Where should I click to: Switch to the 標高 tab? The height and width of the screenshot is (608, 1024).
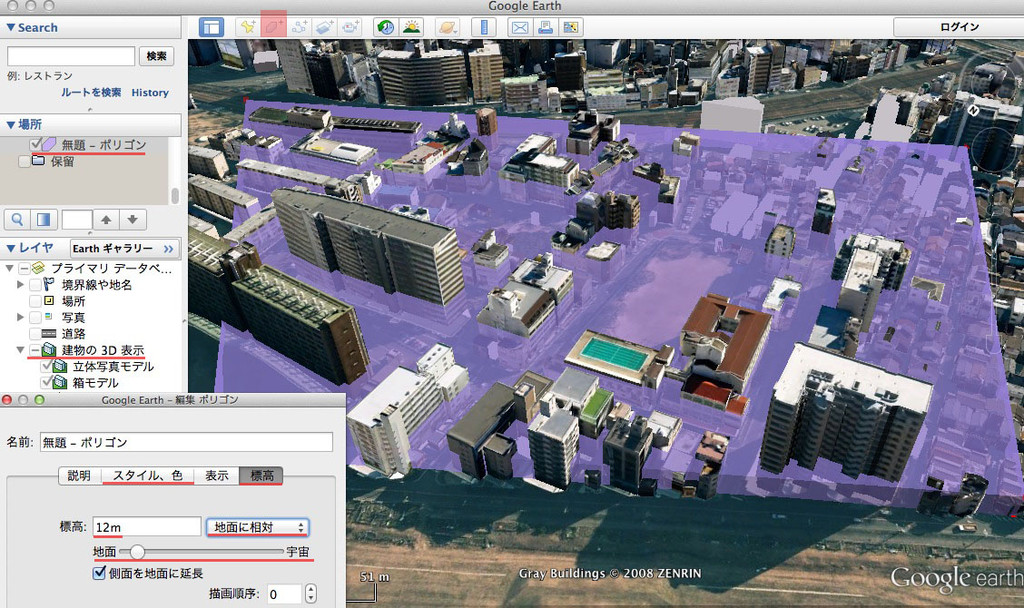(x=261, y=475)
